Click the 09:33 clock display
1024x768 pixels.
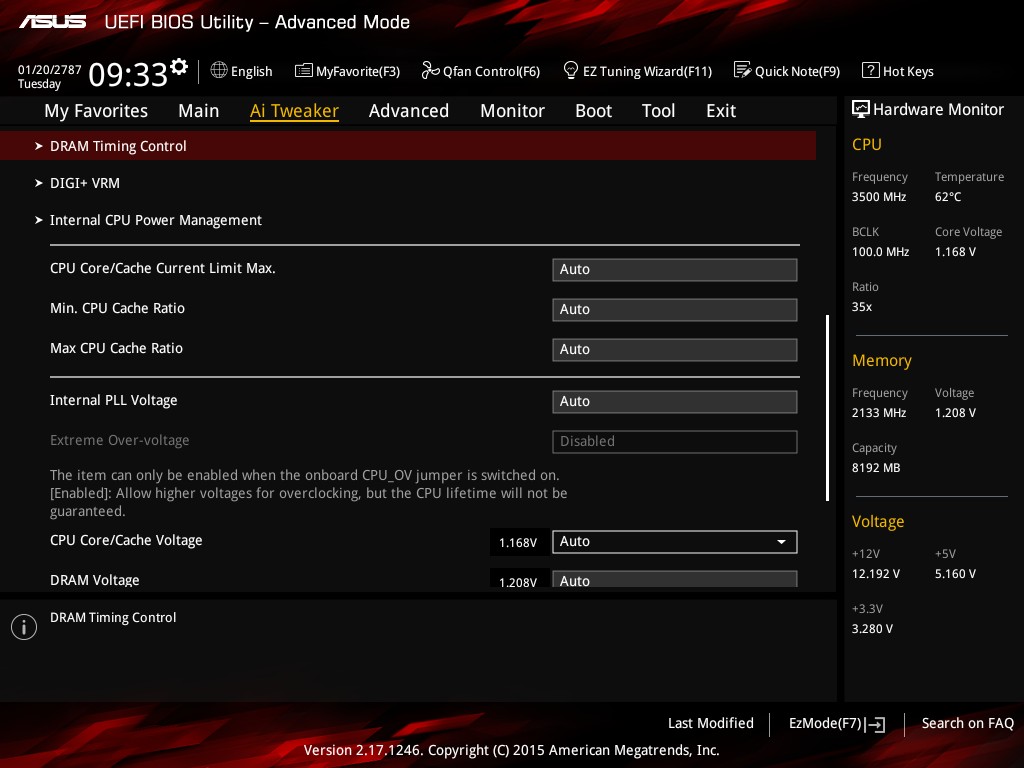point(128,74)
